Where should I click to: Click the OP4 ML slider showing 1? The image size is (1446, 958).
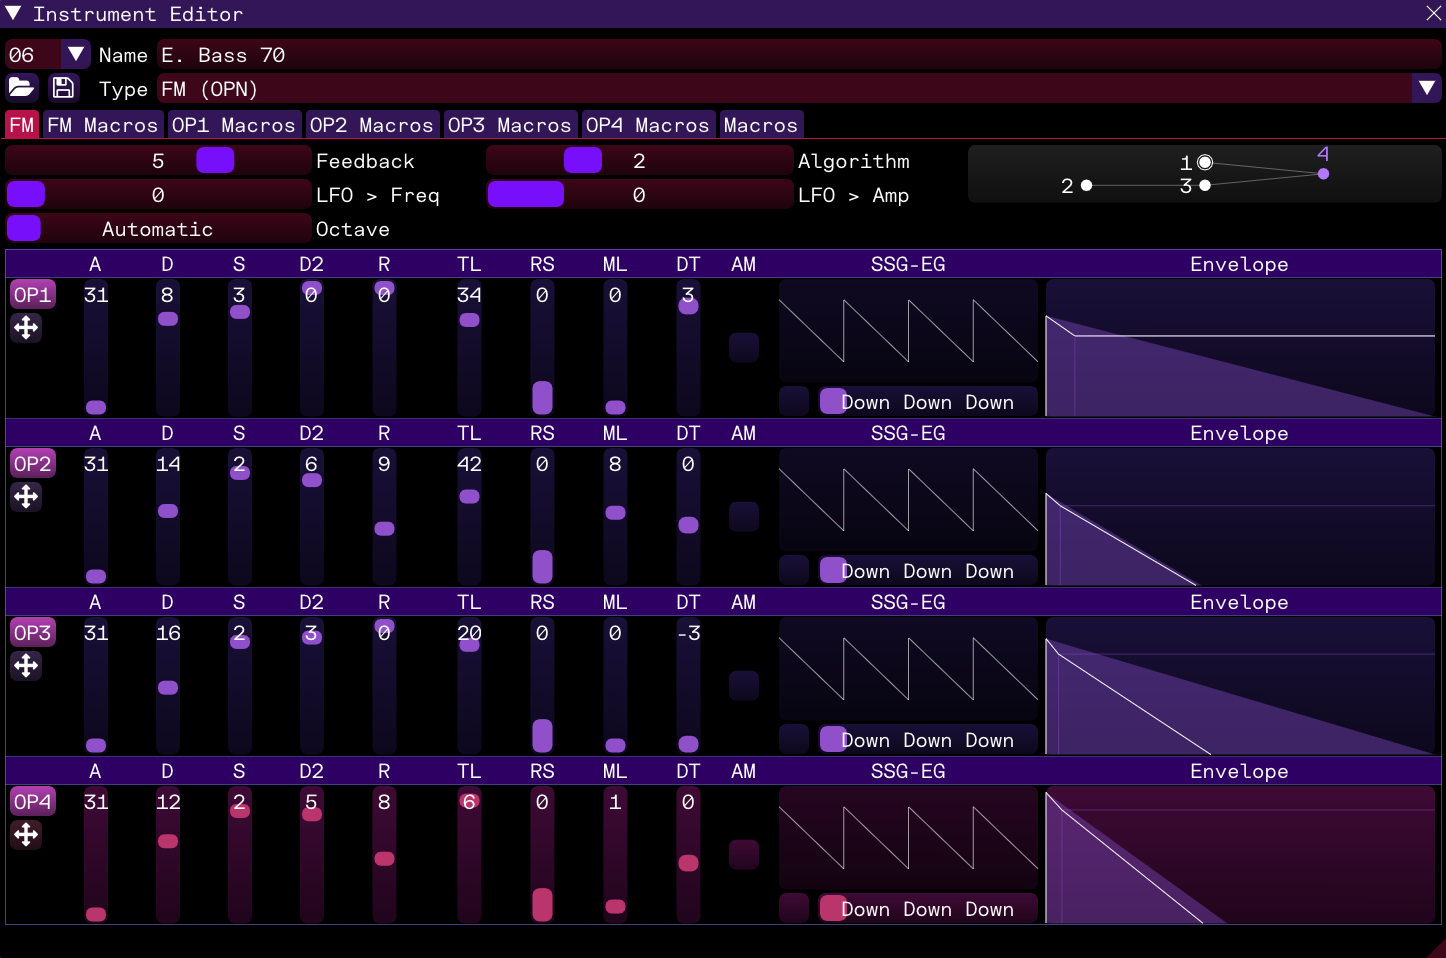point(615,855)
